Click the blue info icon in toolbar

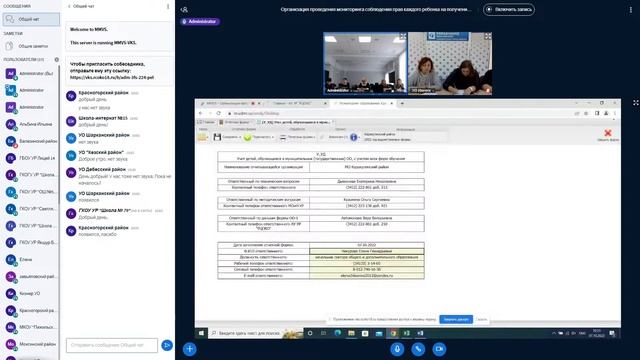coord(353,137)
